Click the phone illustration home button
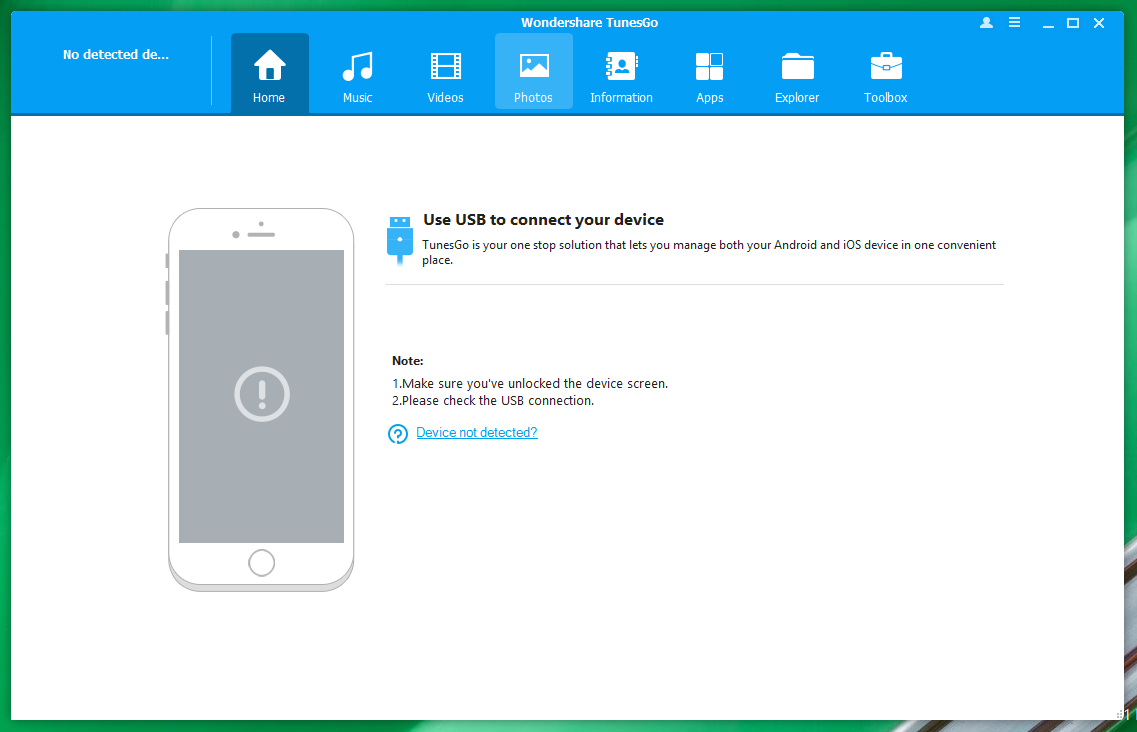 [262, 562]
